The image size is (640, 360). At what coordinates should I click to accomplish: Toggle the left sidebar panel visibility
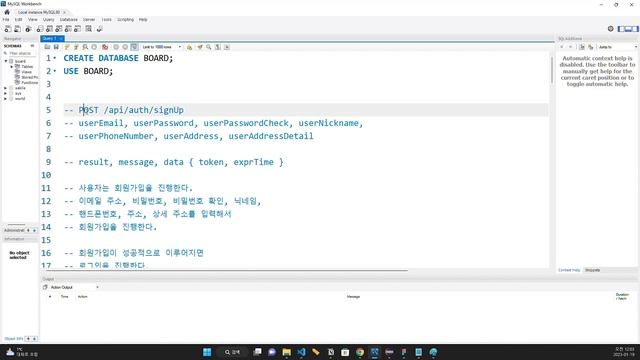(x=621, y=29)
